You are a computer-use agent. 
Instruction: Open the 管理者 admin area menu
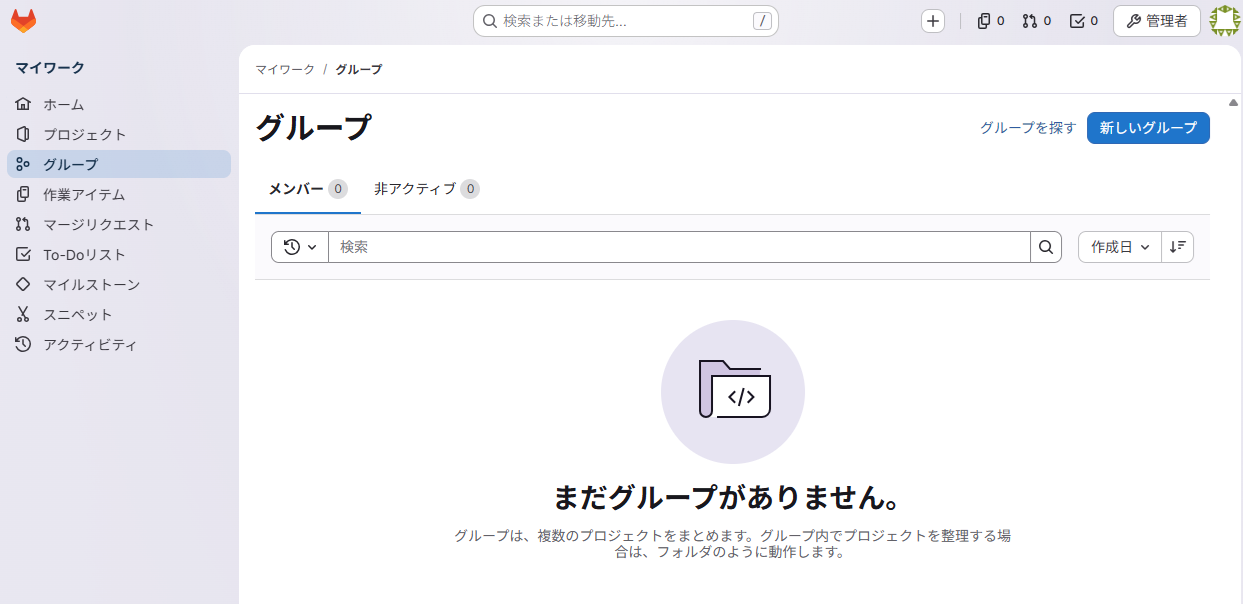[x=1156, y=20]
